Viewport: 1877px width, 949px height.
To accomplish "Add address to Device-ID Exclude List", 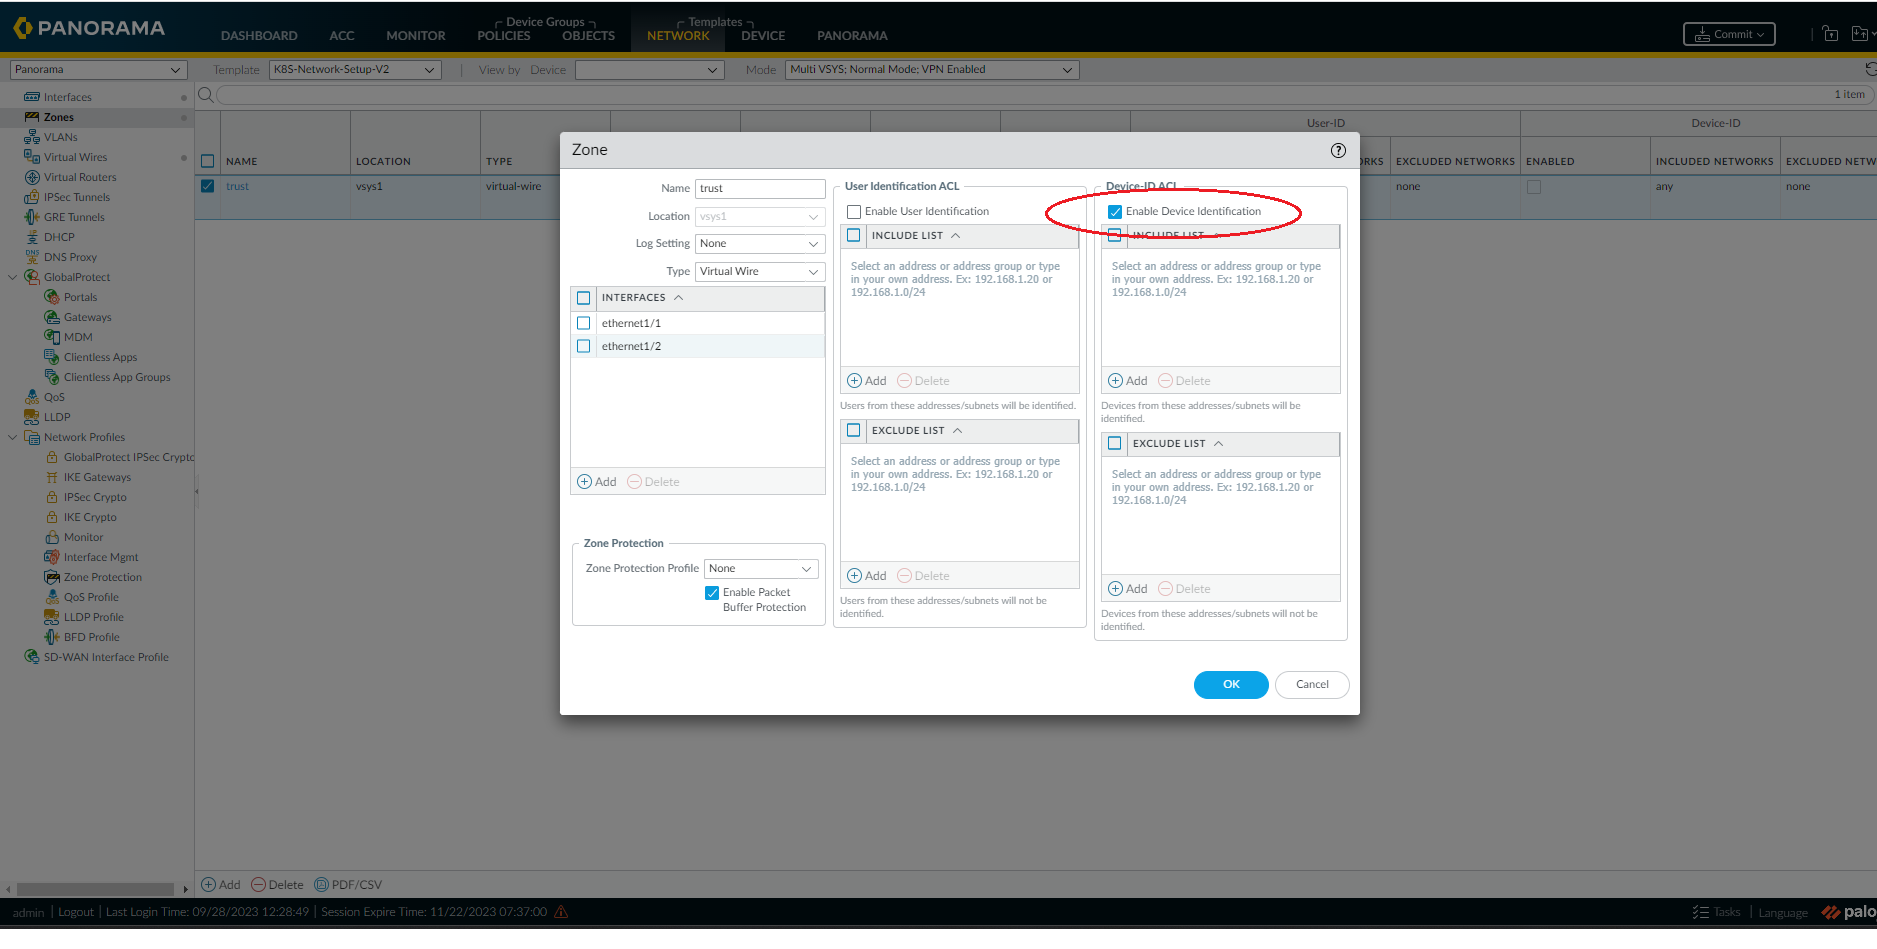I will pos(1128,589).
